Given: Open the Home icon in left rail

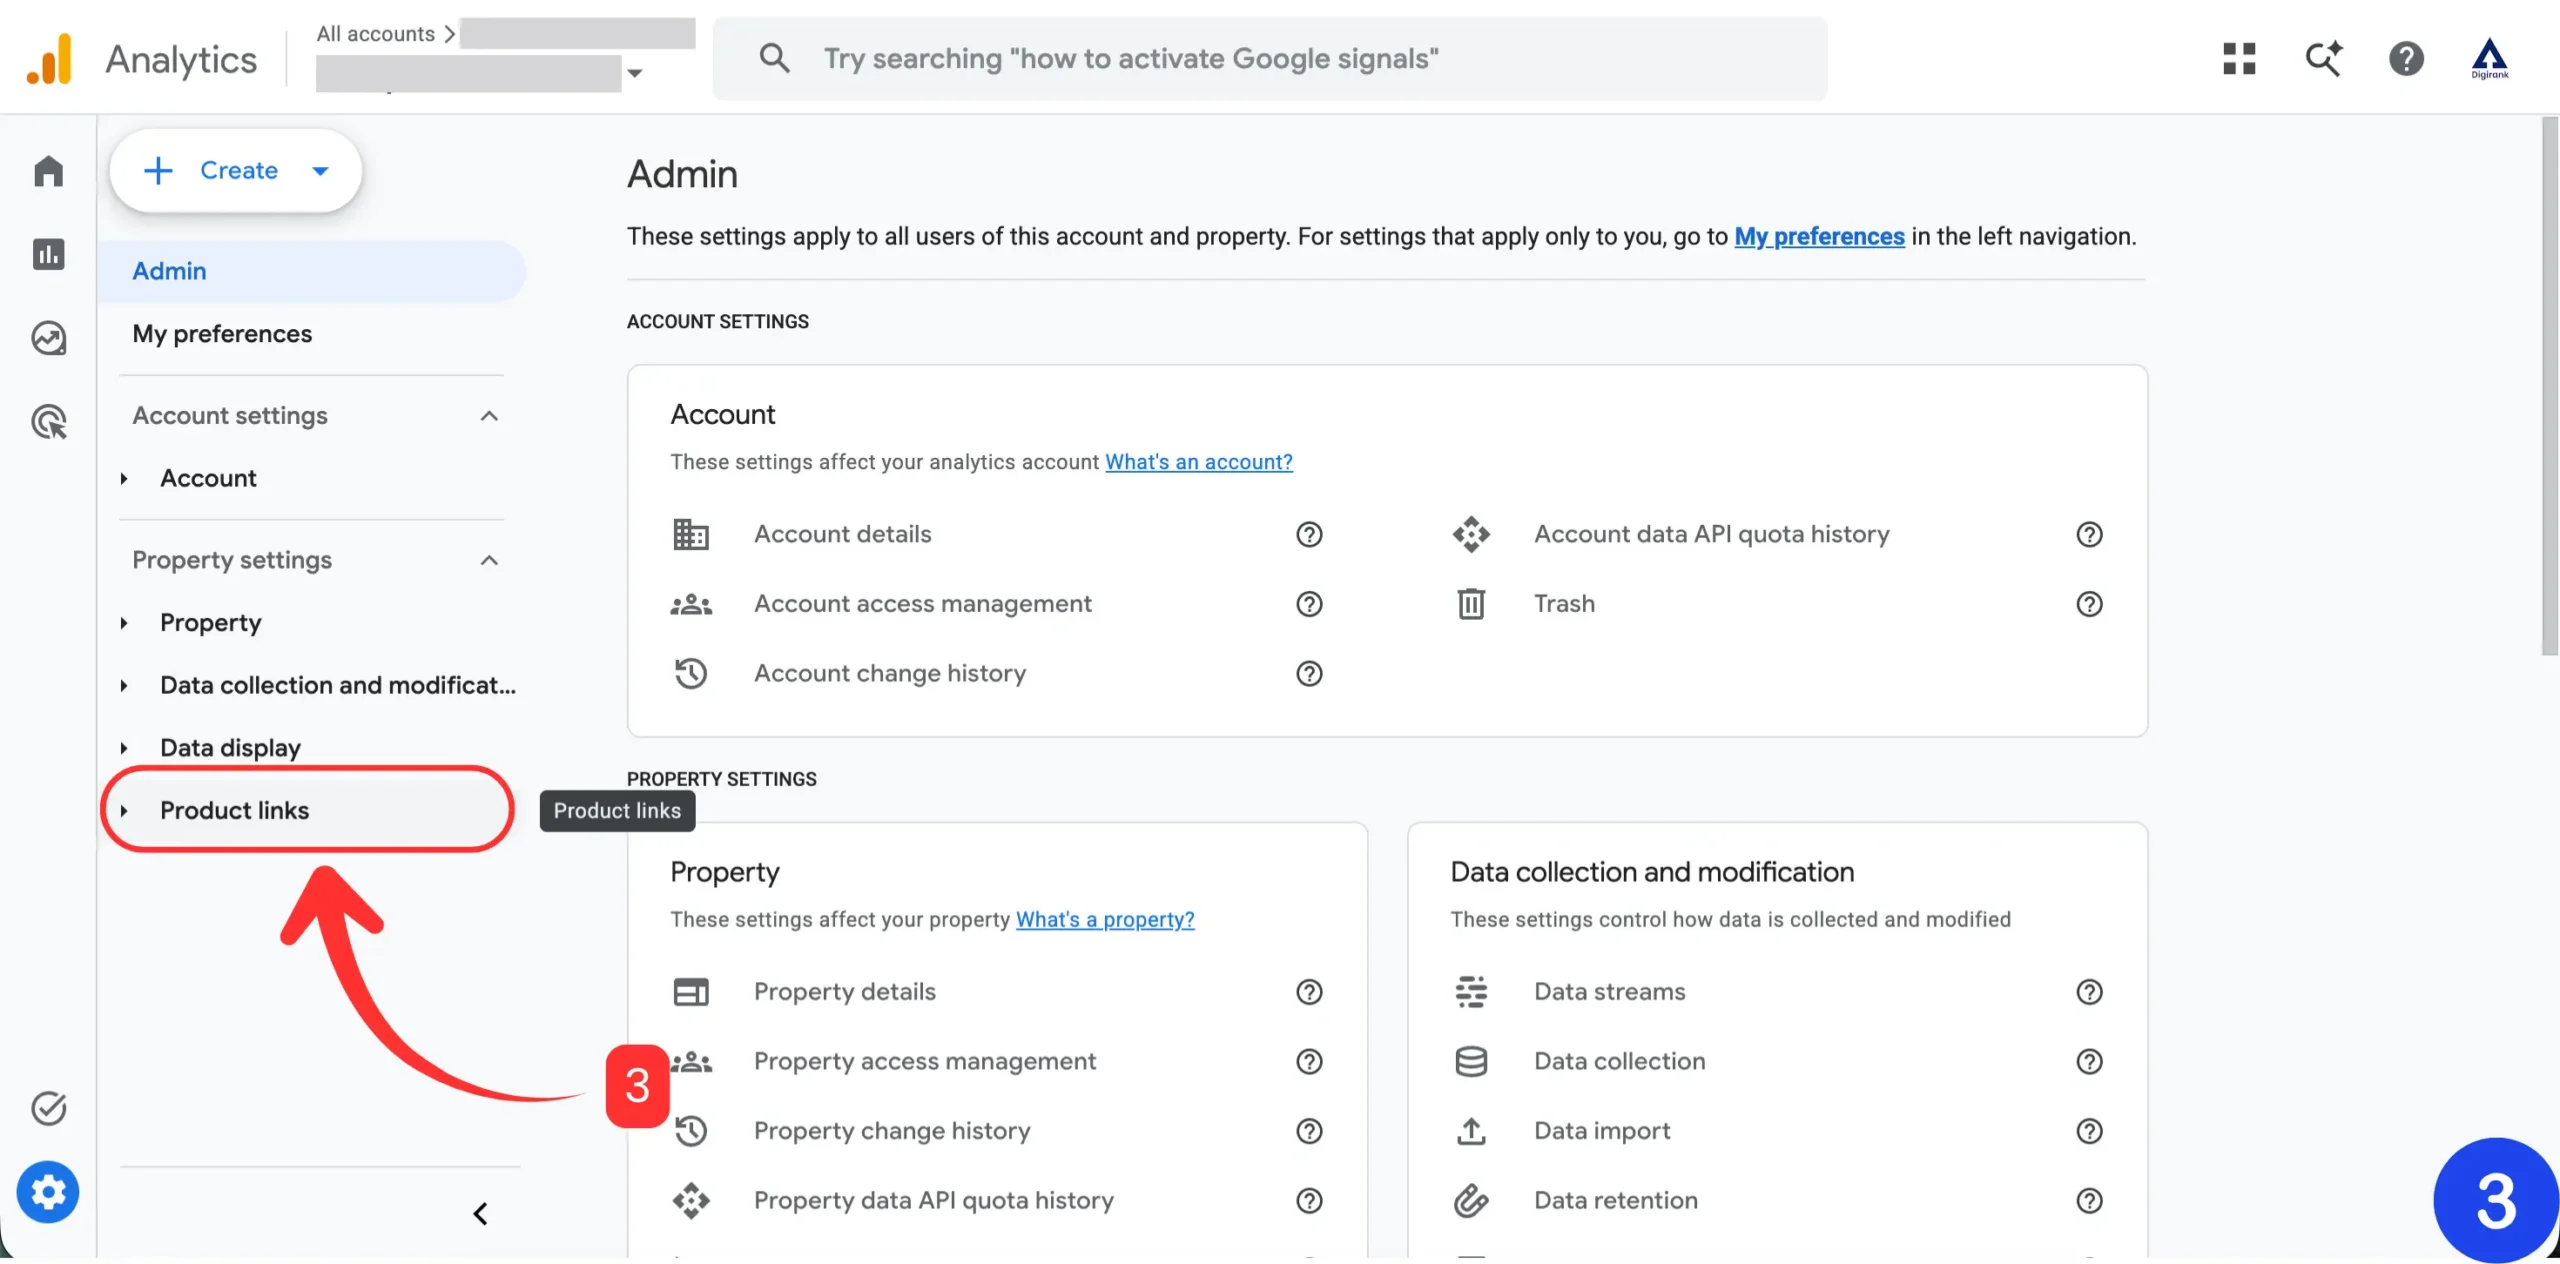Looking at the screenshot, I should click(x=48, y=171).
